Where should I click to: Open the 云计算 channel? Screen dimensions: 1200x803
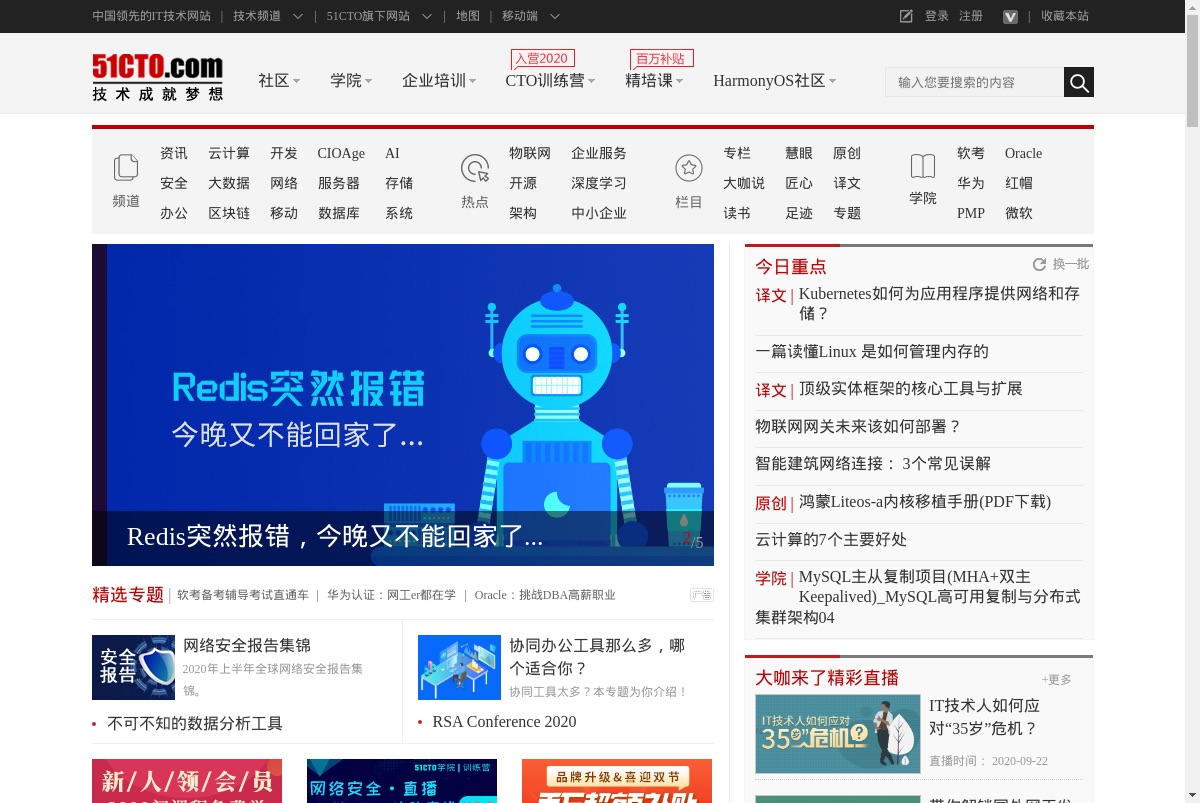pos(229,153)
